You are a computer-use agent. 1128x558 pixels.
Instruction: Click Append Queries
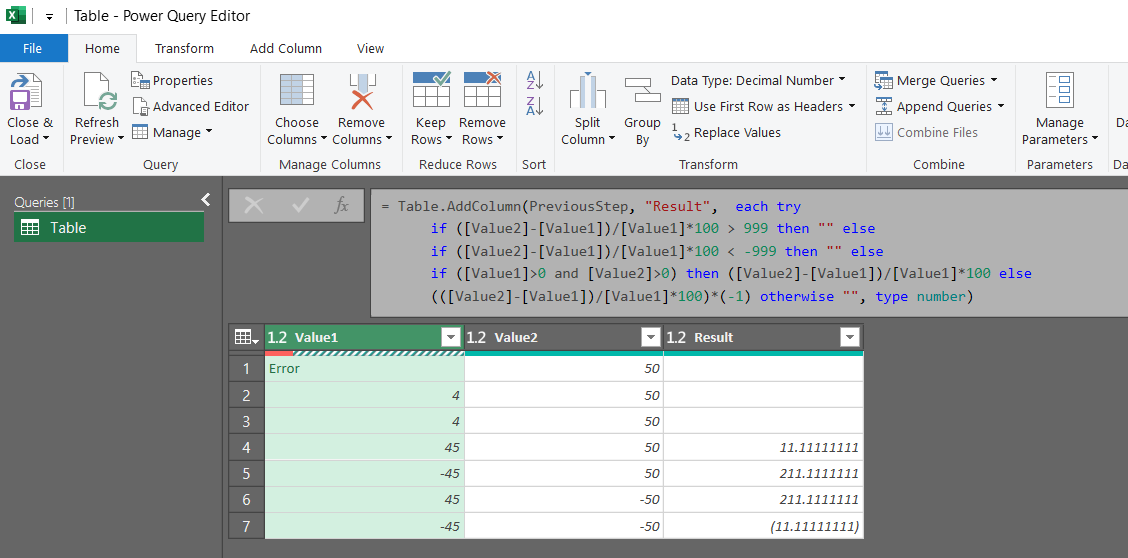pyautogui.click(x=939, y=106)
